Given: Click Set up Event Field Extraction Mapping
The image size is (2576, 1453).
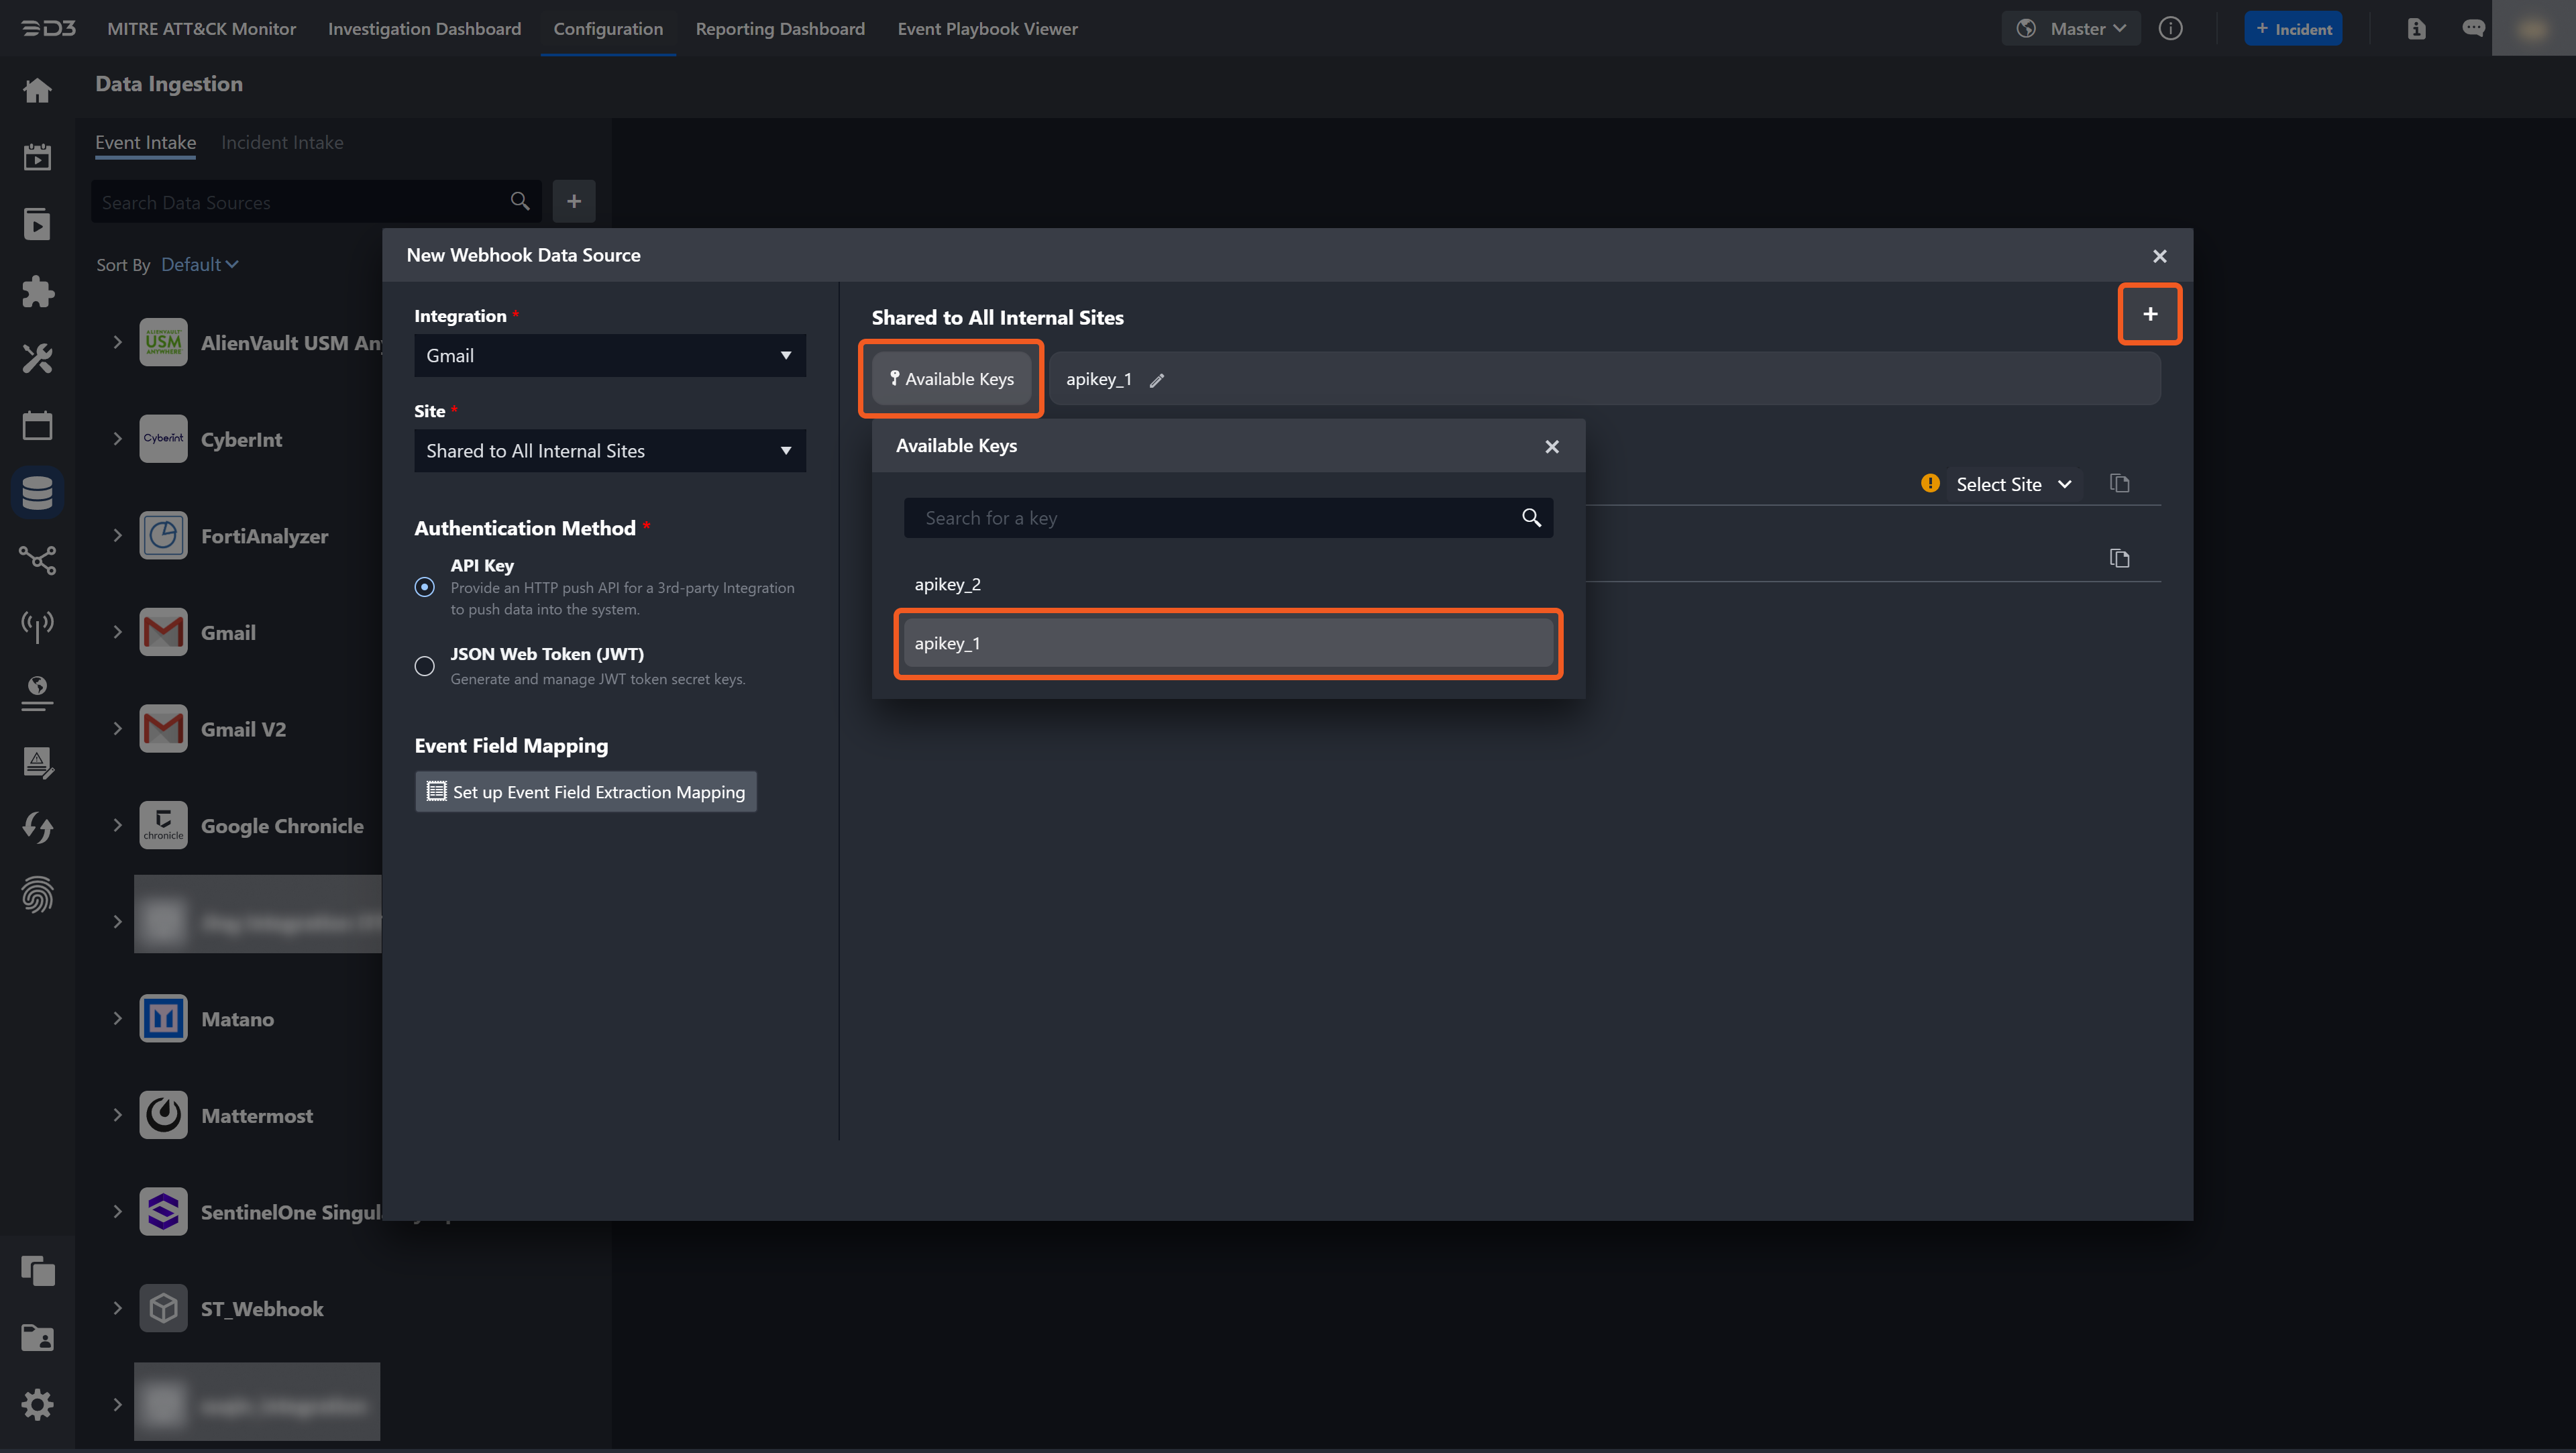Looking at the screenshot, I should pos(586,792).
